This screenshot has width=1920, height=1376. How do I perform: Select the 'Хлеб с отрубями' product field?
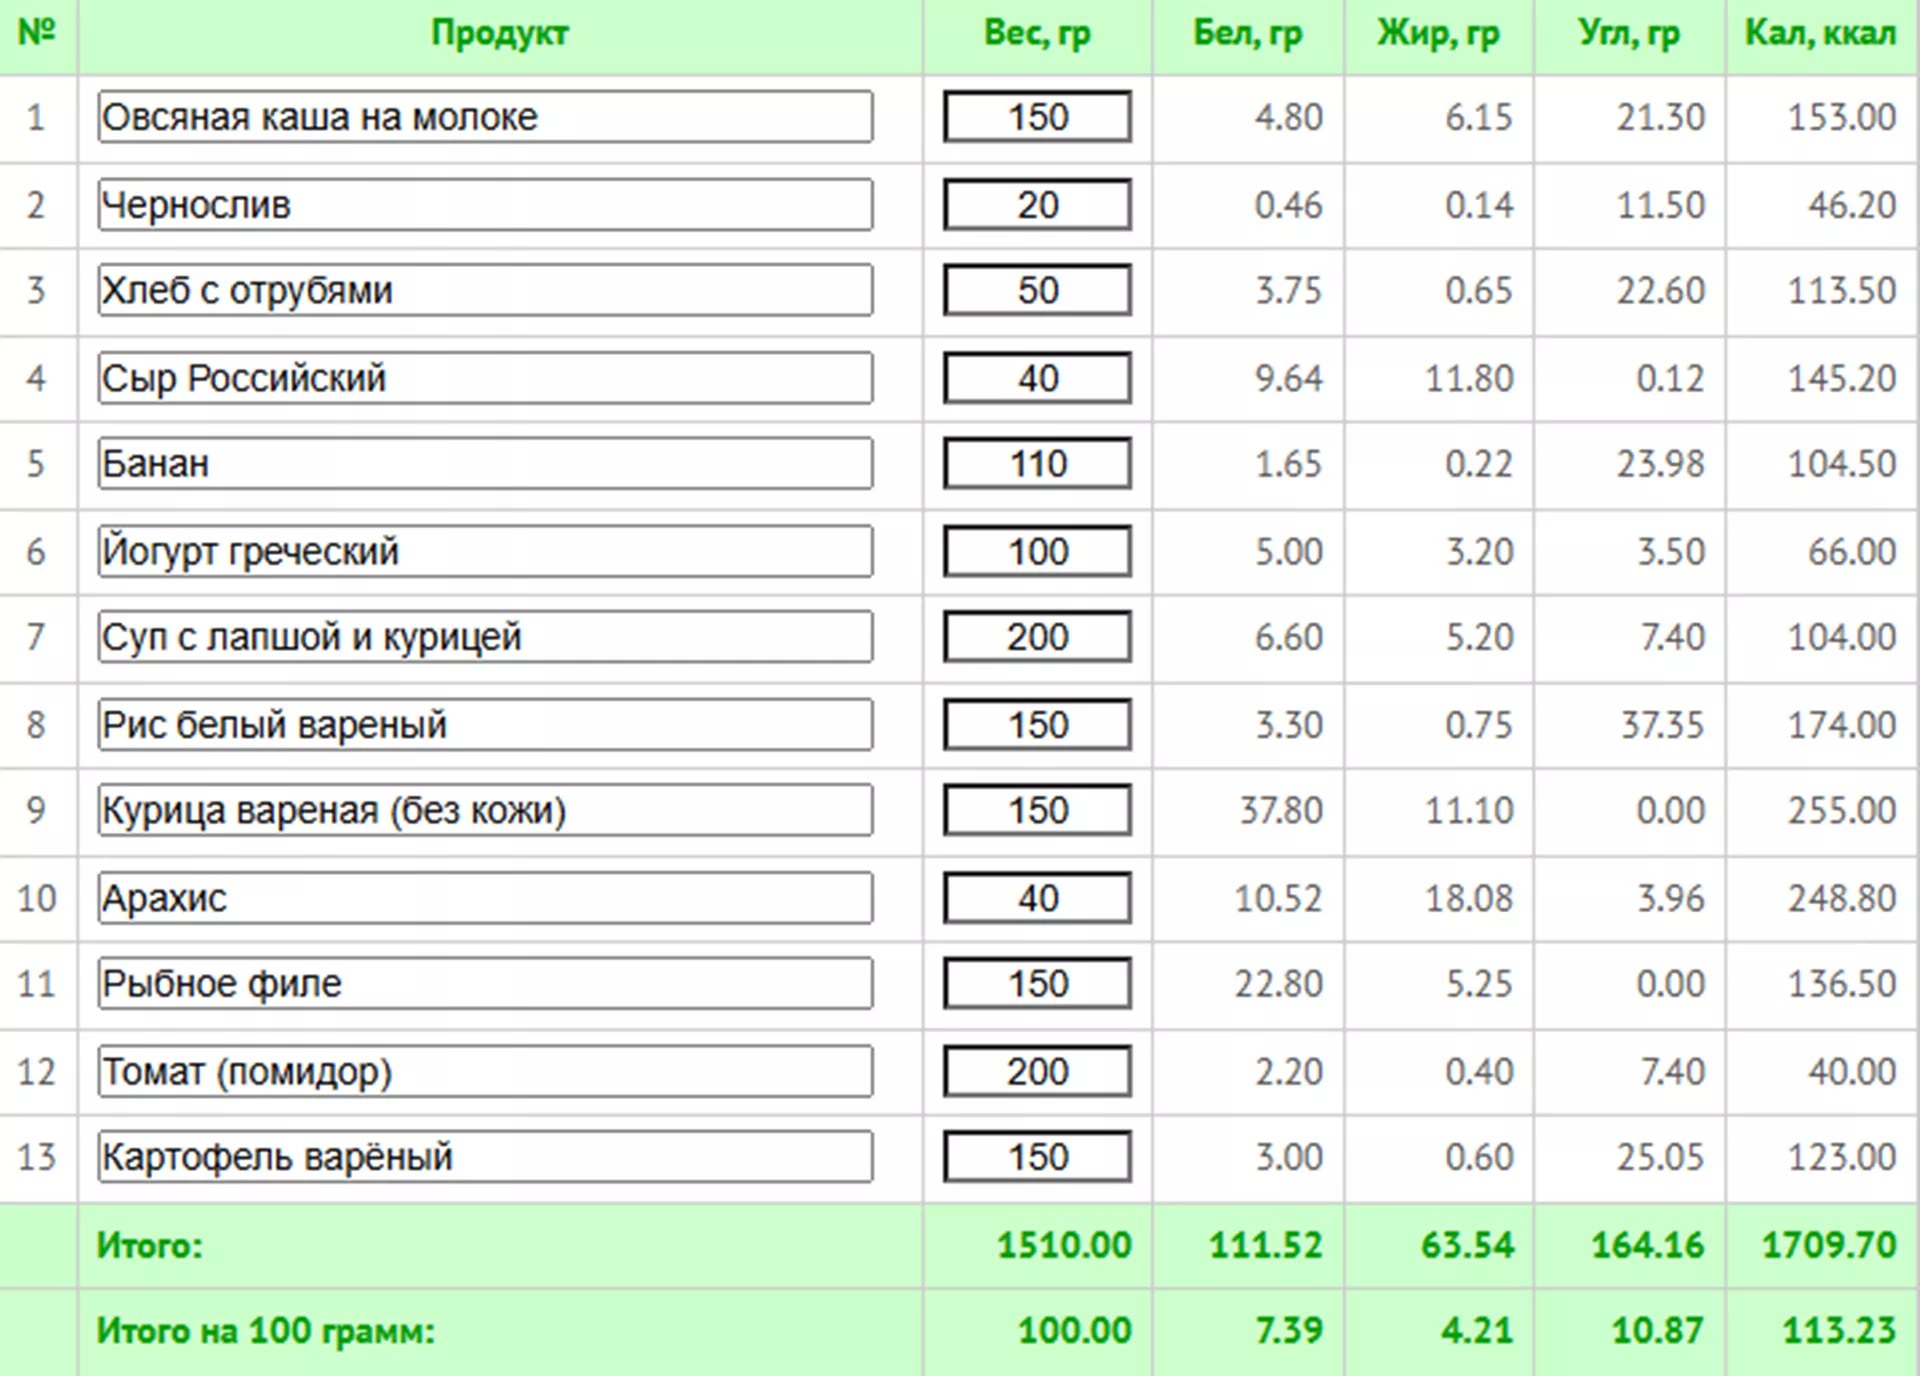(x=485, y=290)
